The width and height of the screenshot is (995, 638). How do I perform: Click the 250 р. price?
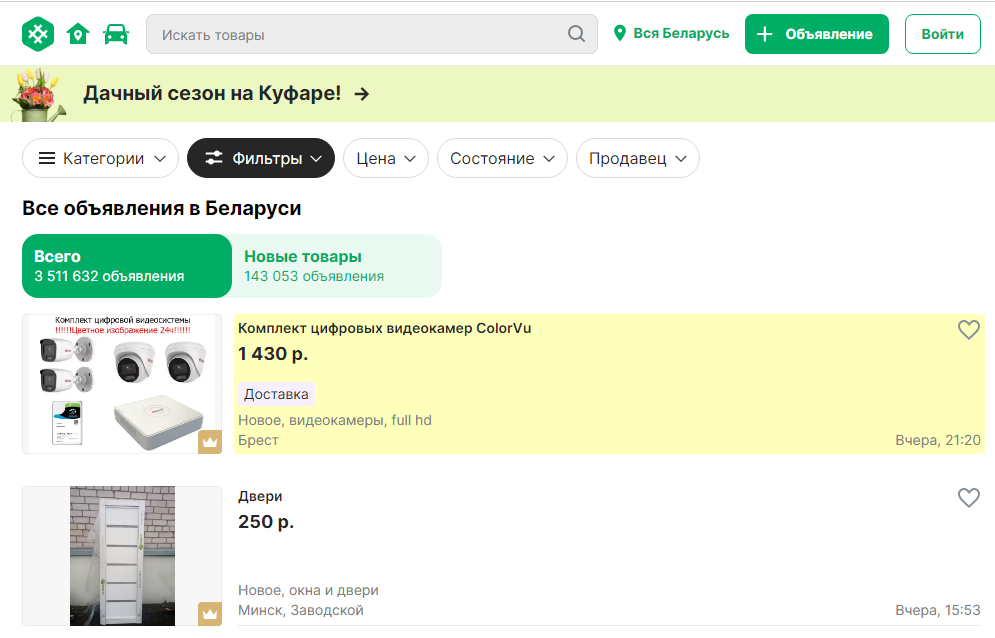click(266, 522)
